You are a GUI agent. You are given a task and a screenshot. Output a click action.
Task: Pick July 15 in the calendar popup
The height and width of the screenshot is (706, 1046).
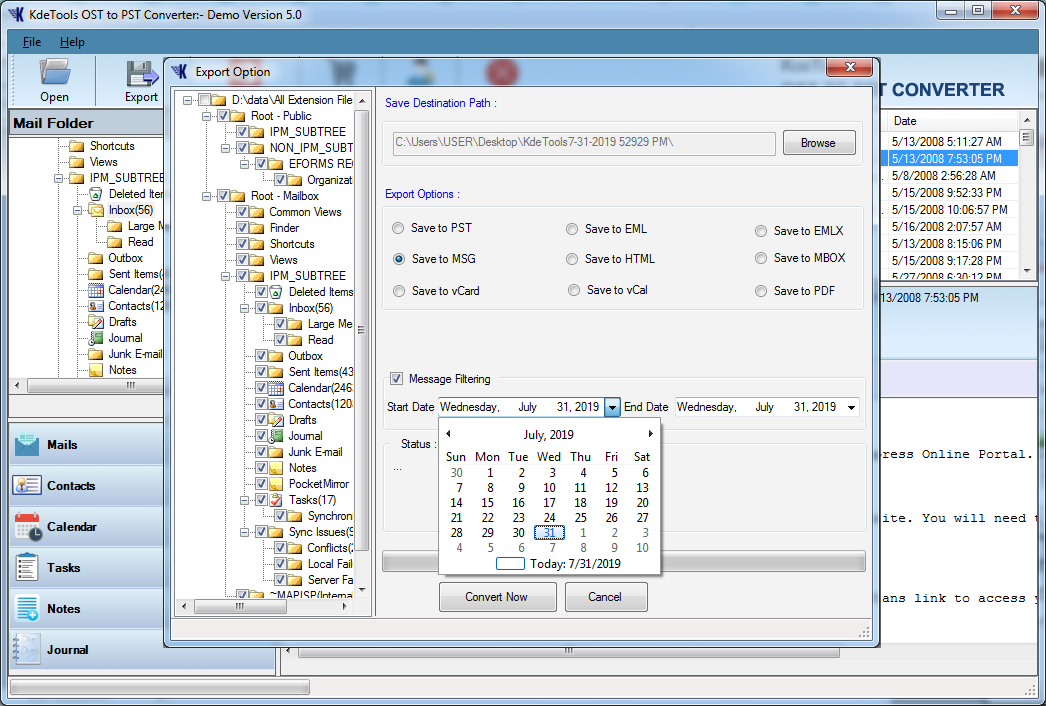[x=488, y=502]
